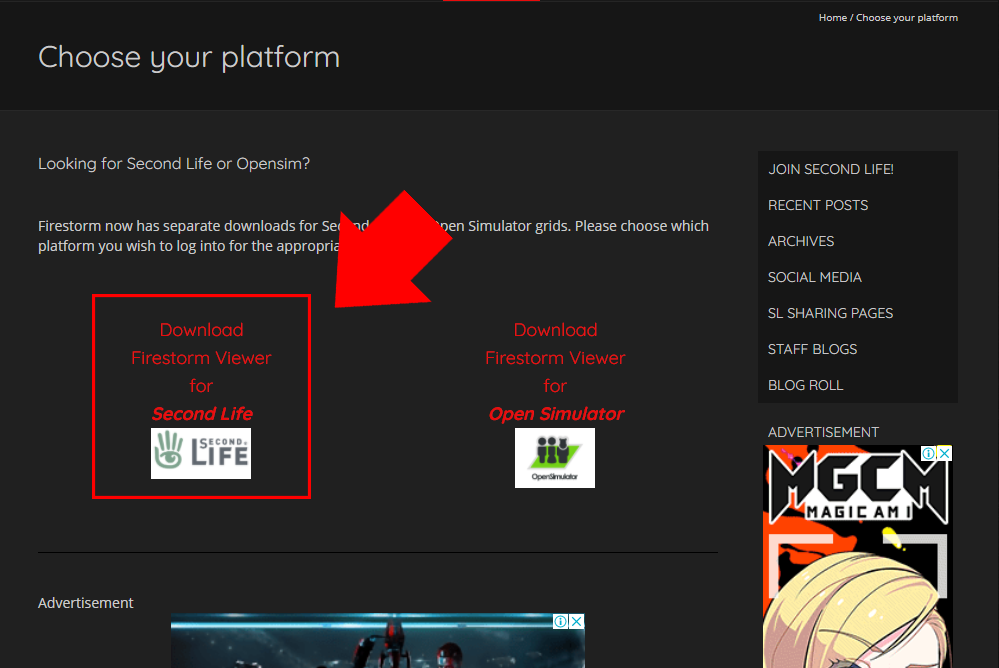Open ARCHIVES from the sidebar

click(800, 241)
